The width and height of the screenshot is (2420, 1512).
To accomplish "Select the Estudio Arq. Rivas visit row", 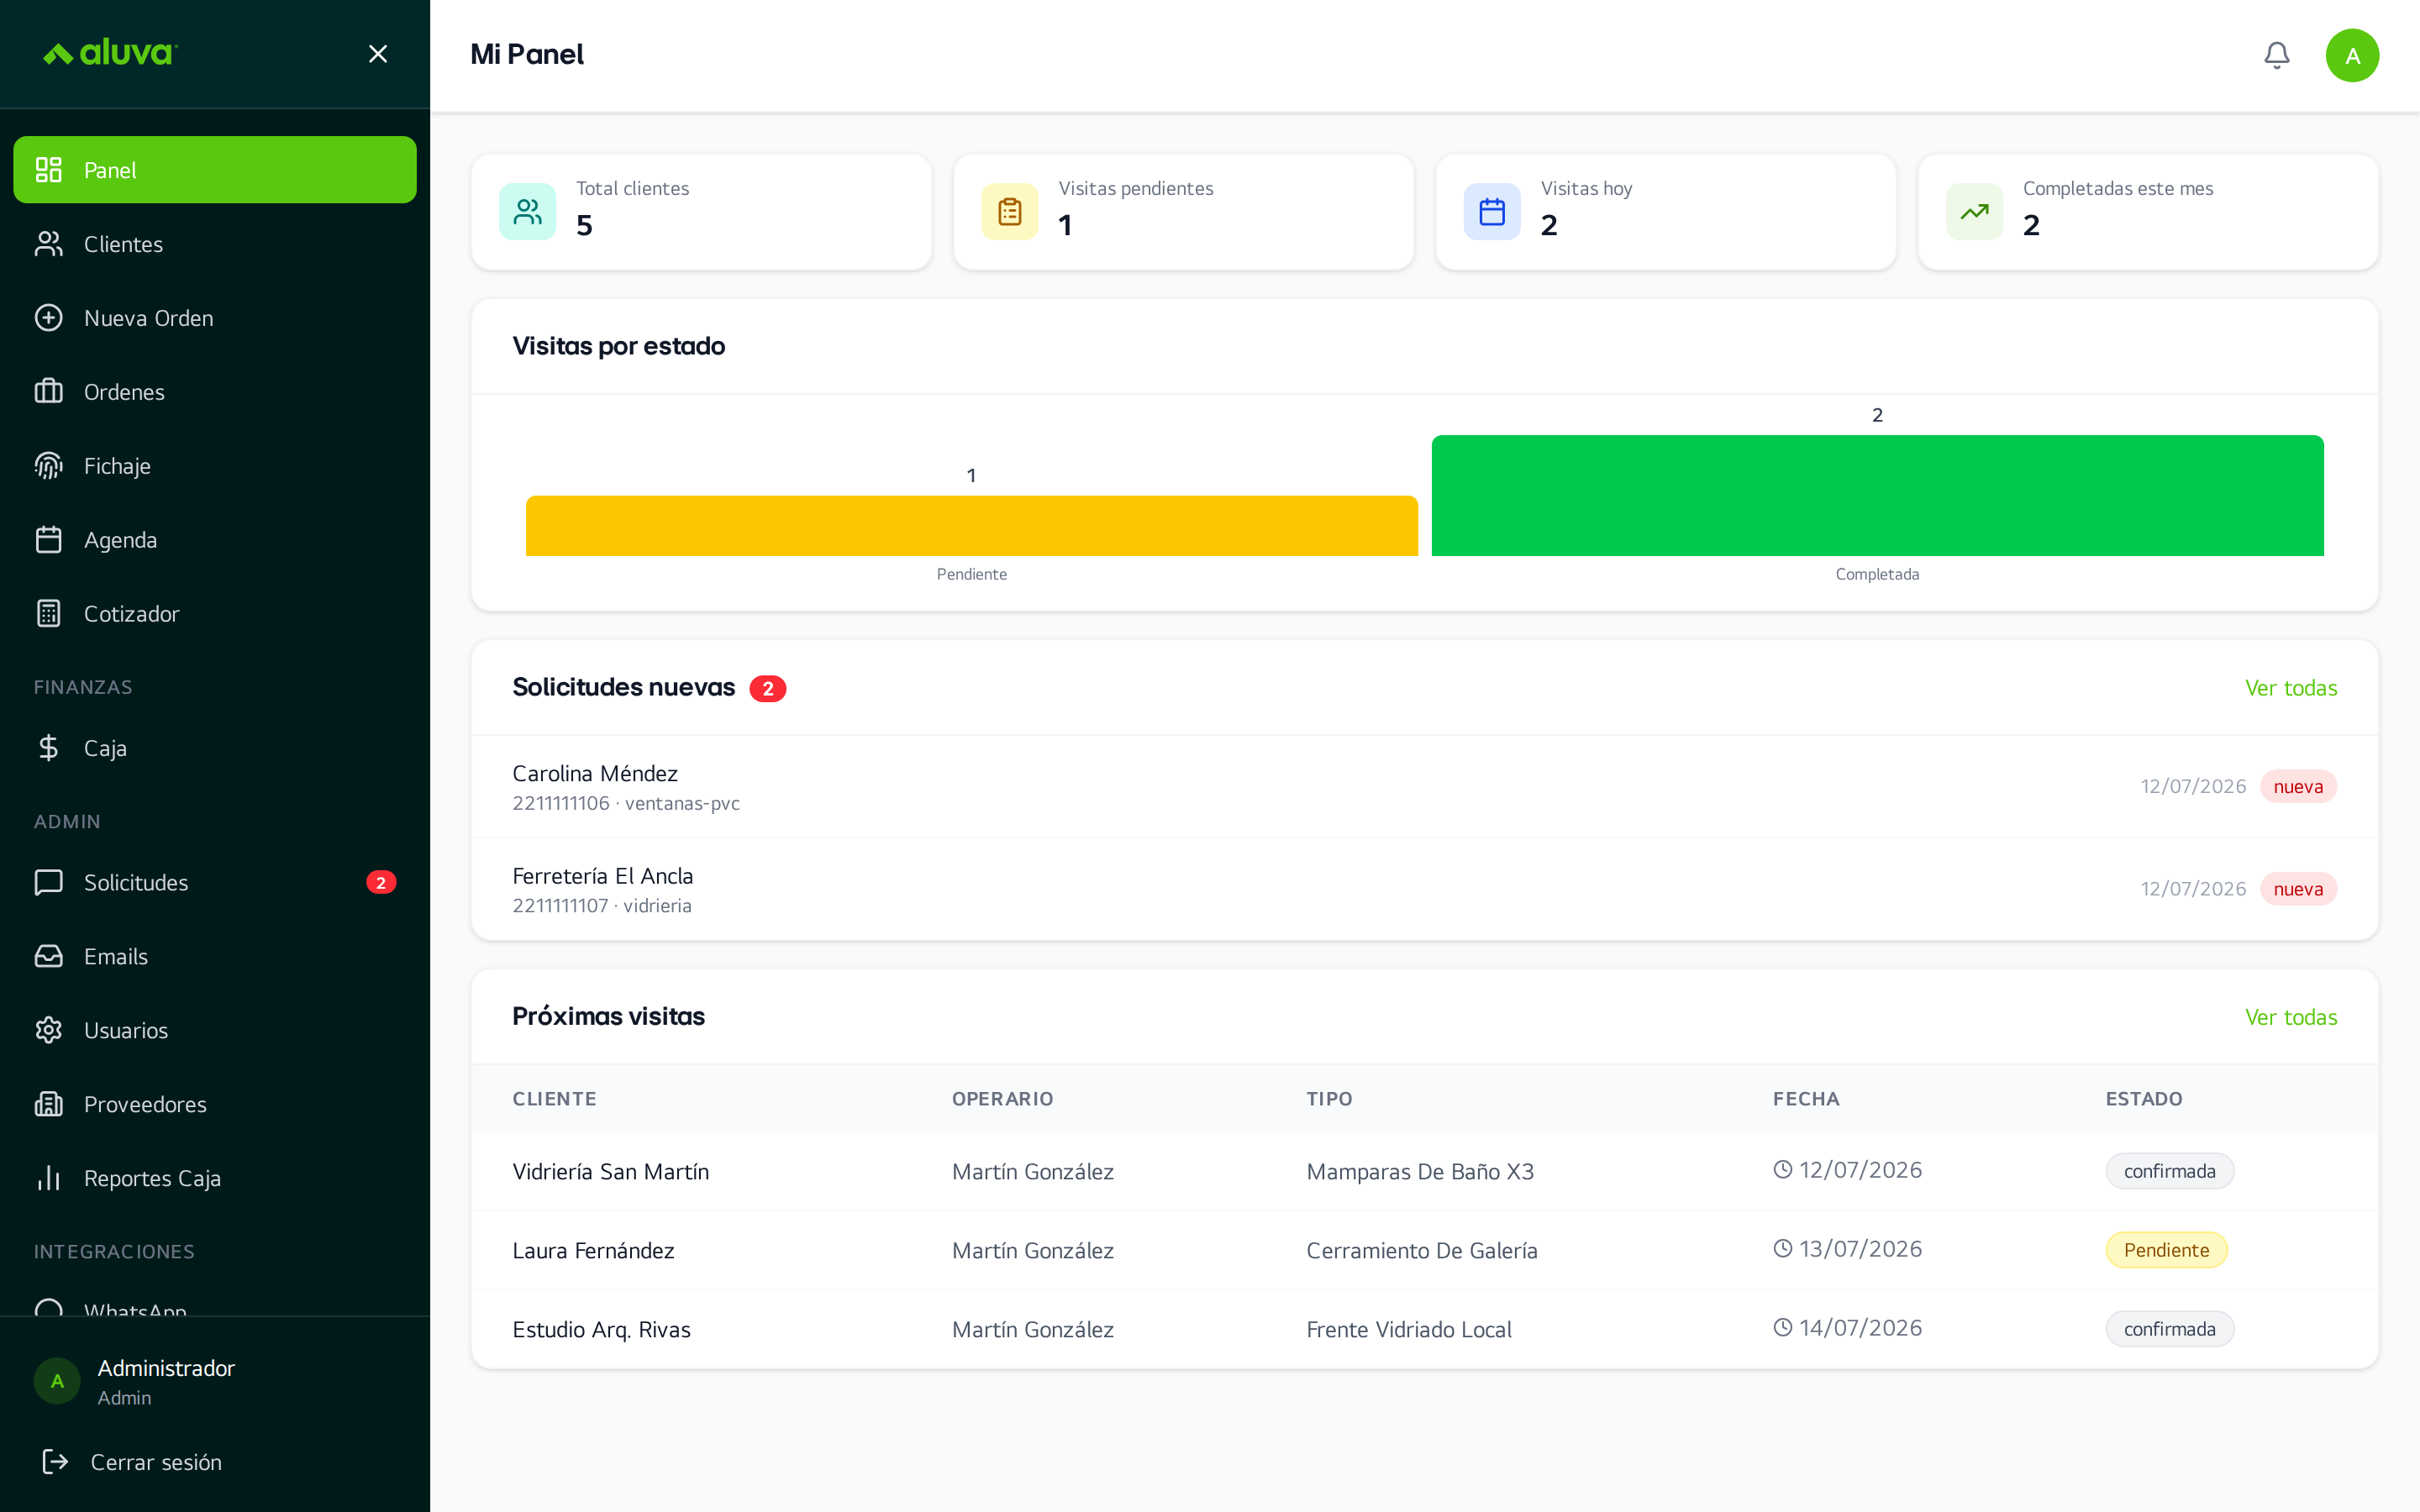I will coord(1425,1329).
